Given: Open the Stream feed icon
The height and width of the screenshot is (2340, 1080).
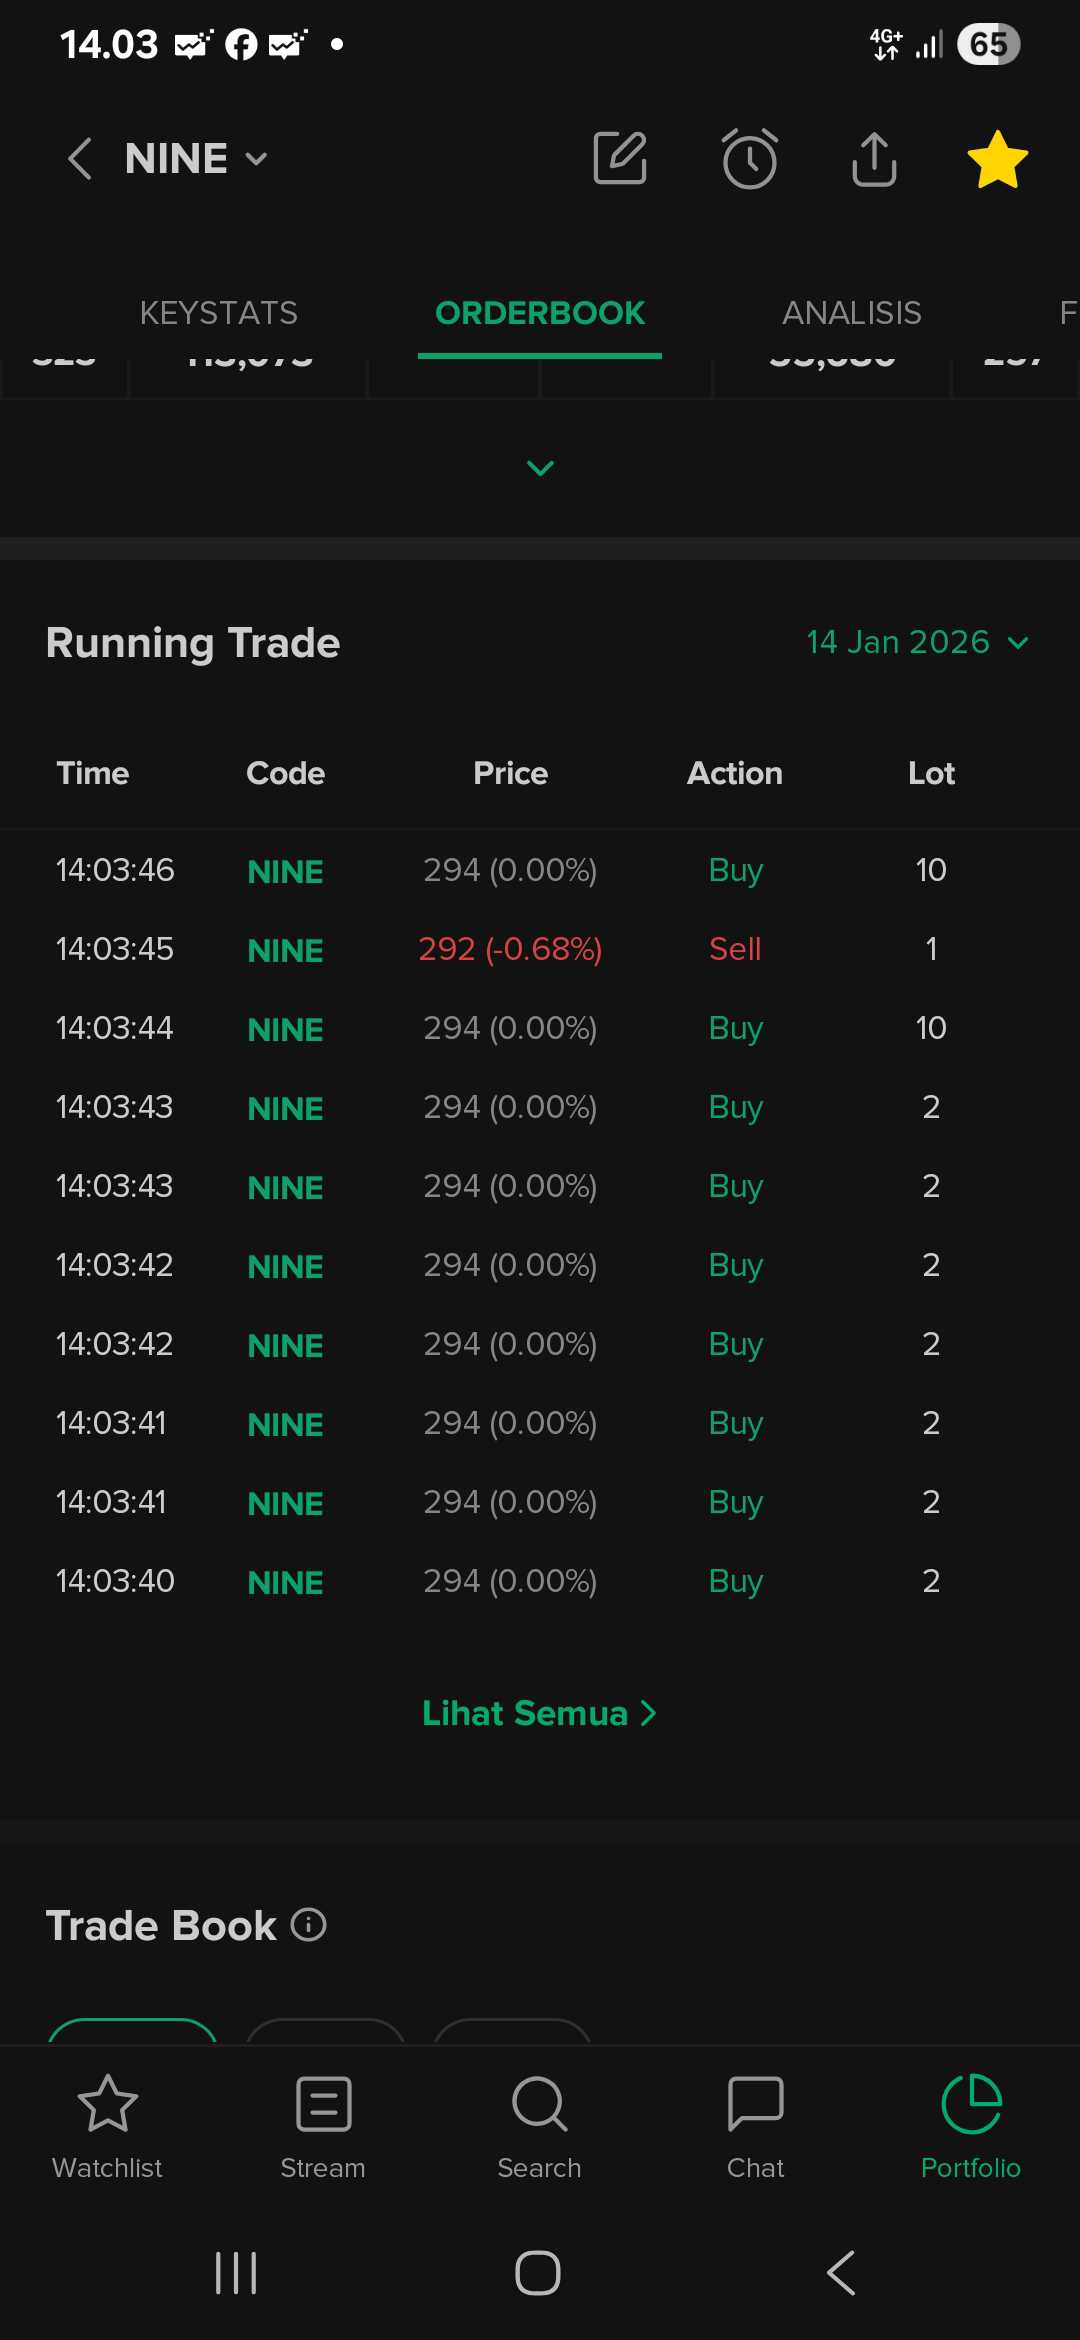Looking at the screenshot, I should 323,2126.
